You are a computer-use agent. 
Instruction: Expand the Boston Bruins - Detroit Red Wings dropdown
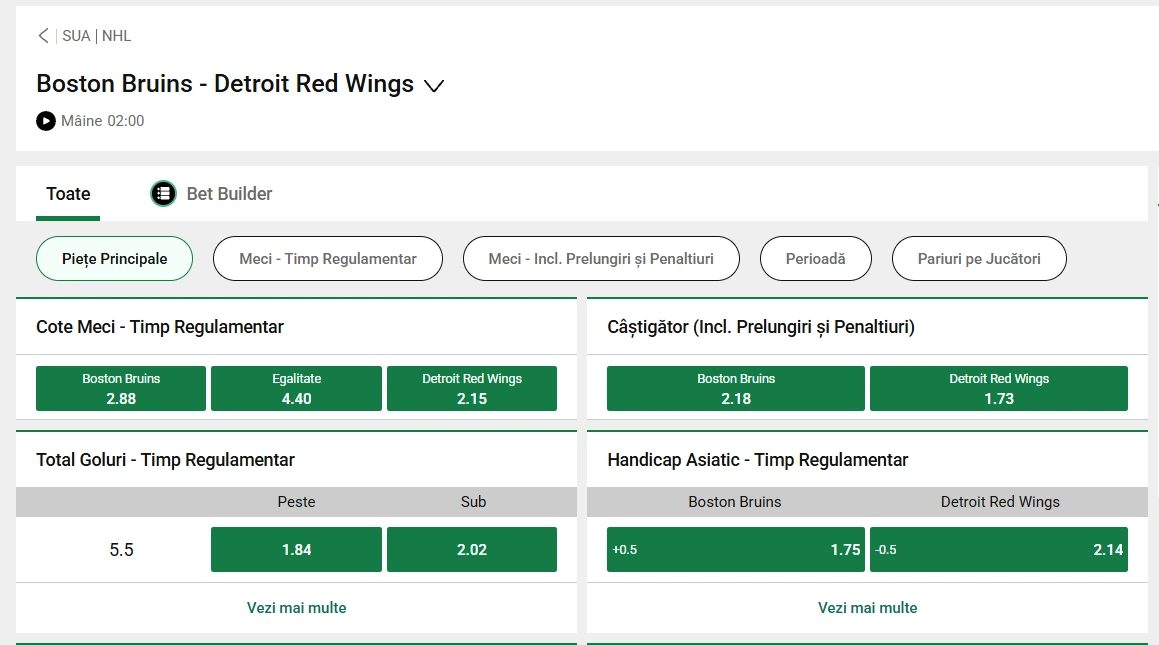tap(433, 86)
